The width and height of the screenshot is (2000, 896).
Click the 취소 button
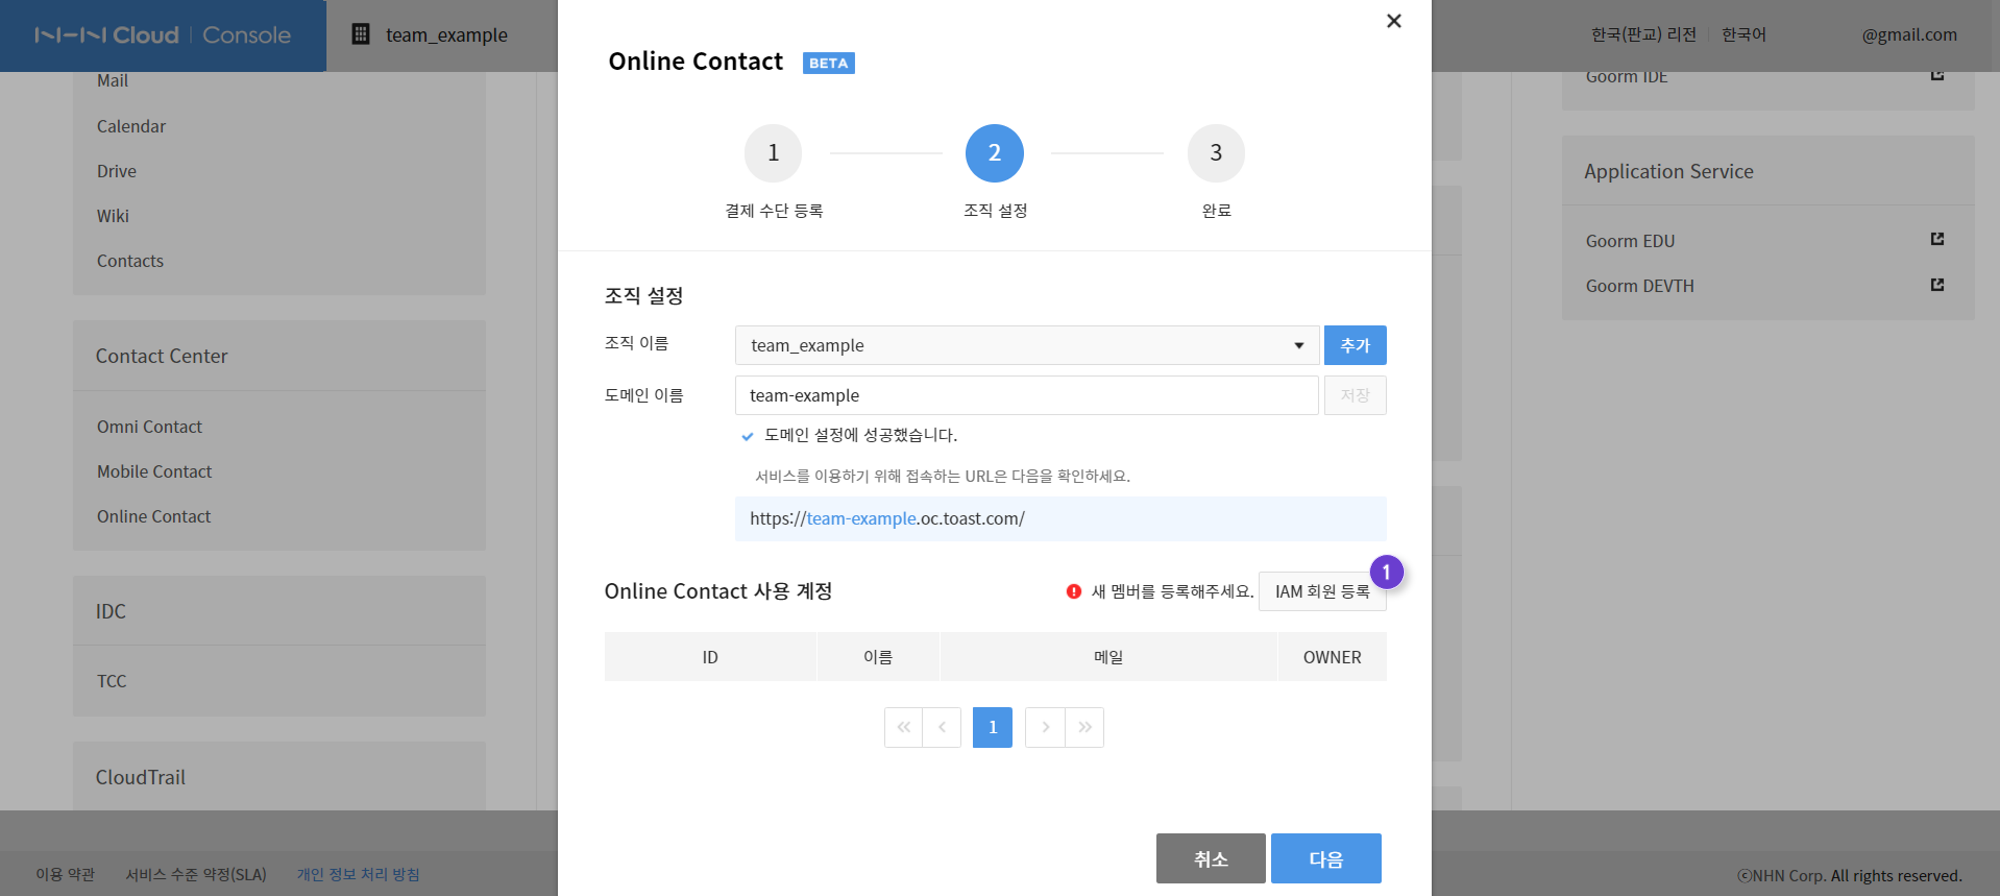1211,858
